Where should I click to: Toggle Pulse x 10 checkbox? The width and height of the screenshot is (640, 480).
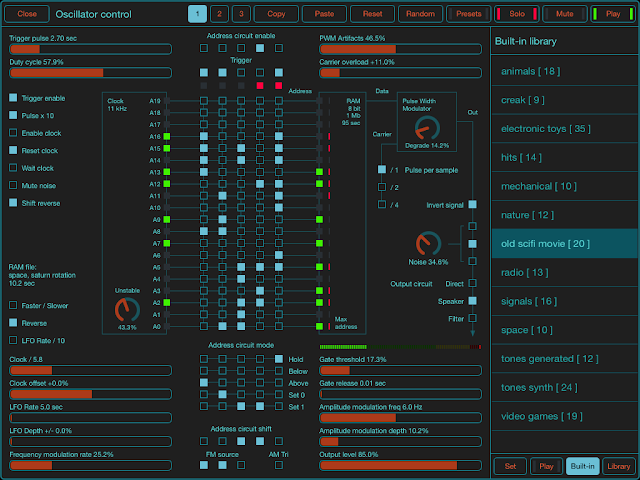point(13,115)
